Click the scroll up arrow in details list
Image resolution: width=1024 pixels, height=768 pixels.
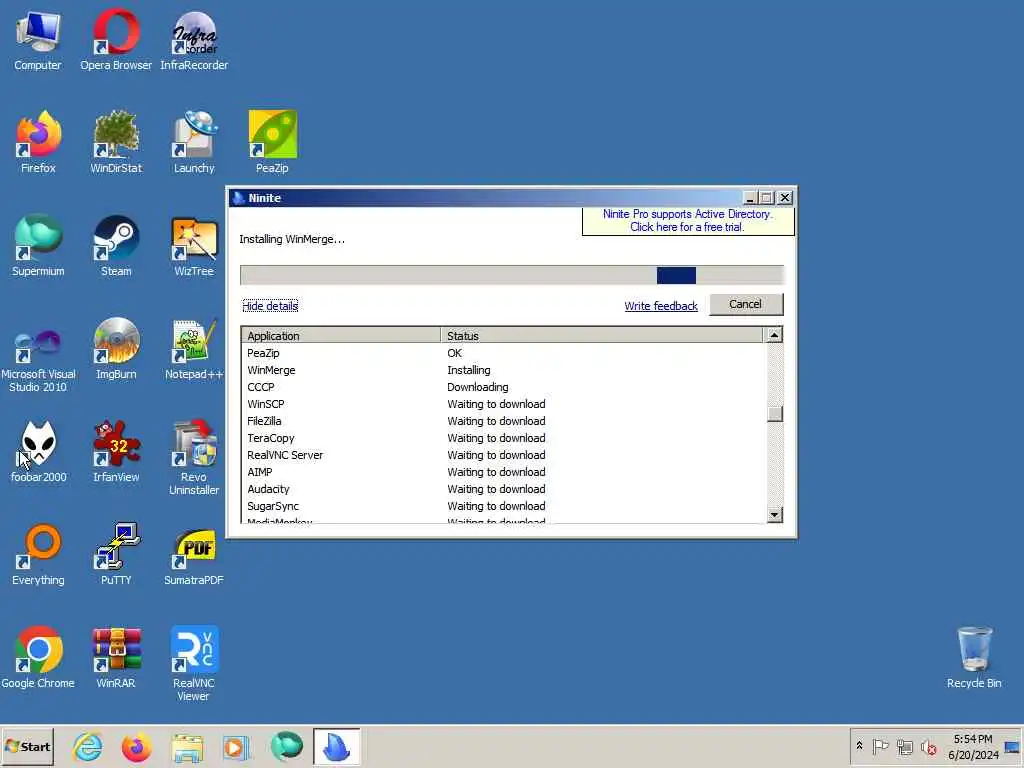pyautogui.click(x=775, y=335)
